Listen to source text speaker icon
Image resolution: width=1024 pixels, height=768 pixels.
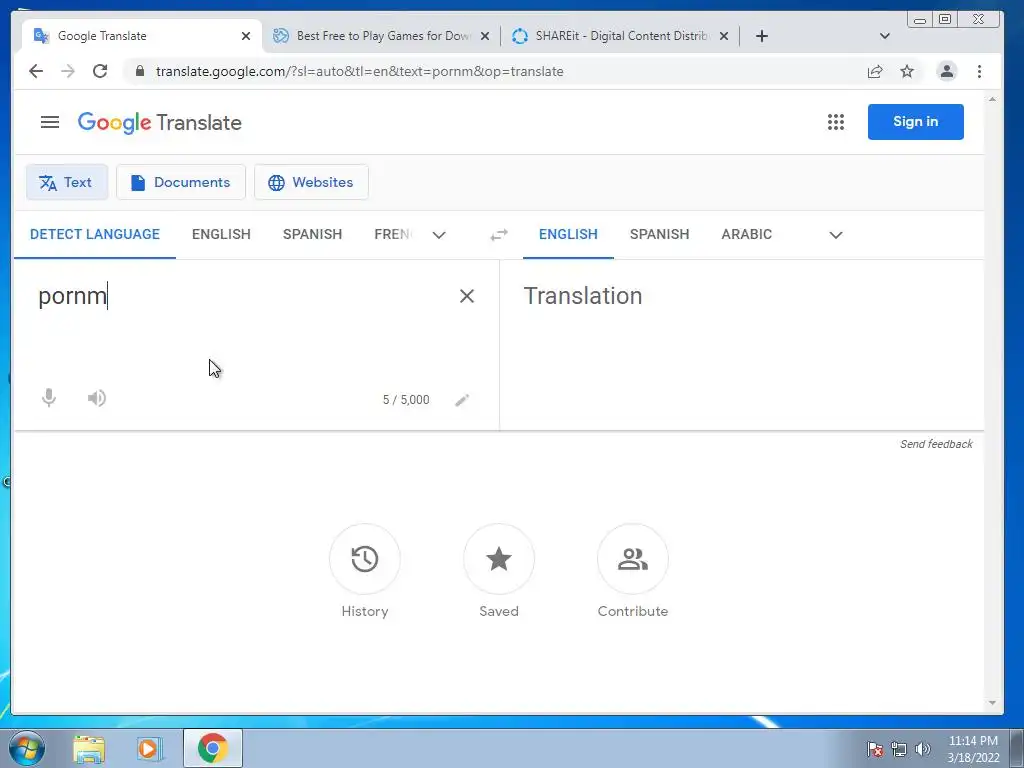pyautogui.click(x=97, y=398)
